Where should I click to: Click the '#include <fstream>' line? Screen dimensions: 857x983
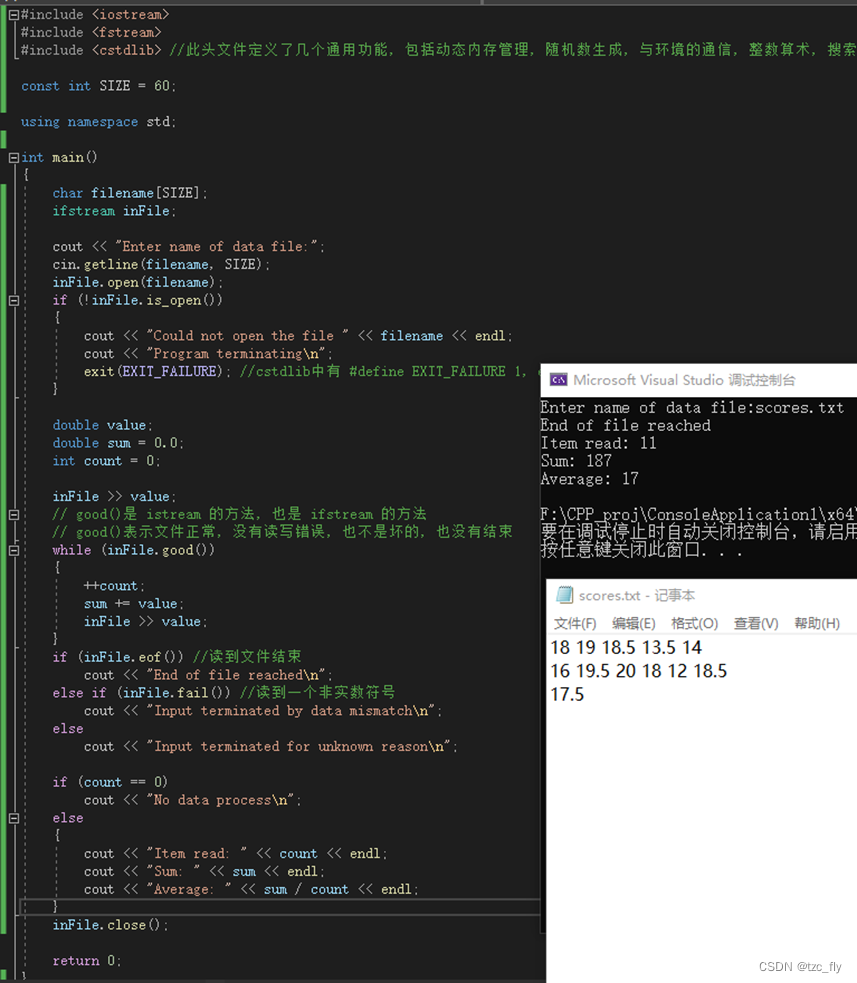[91, 33]
